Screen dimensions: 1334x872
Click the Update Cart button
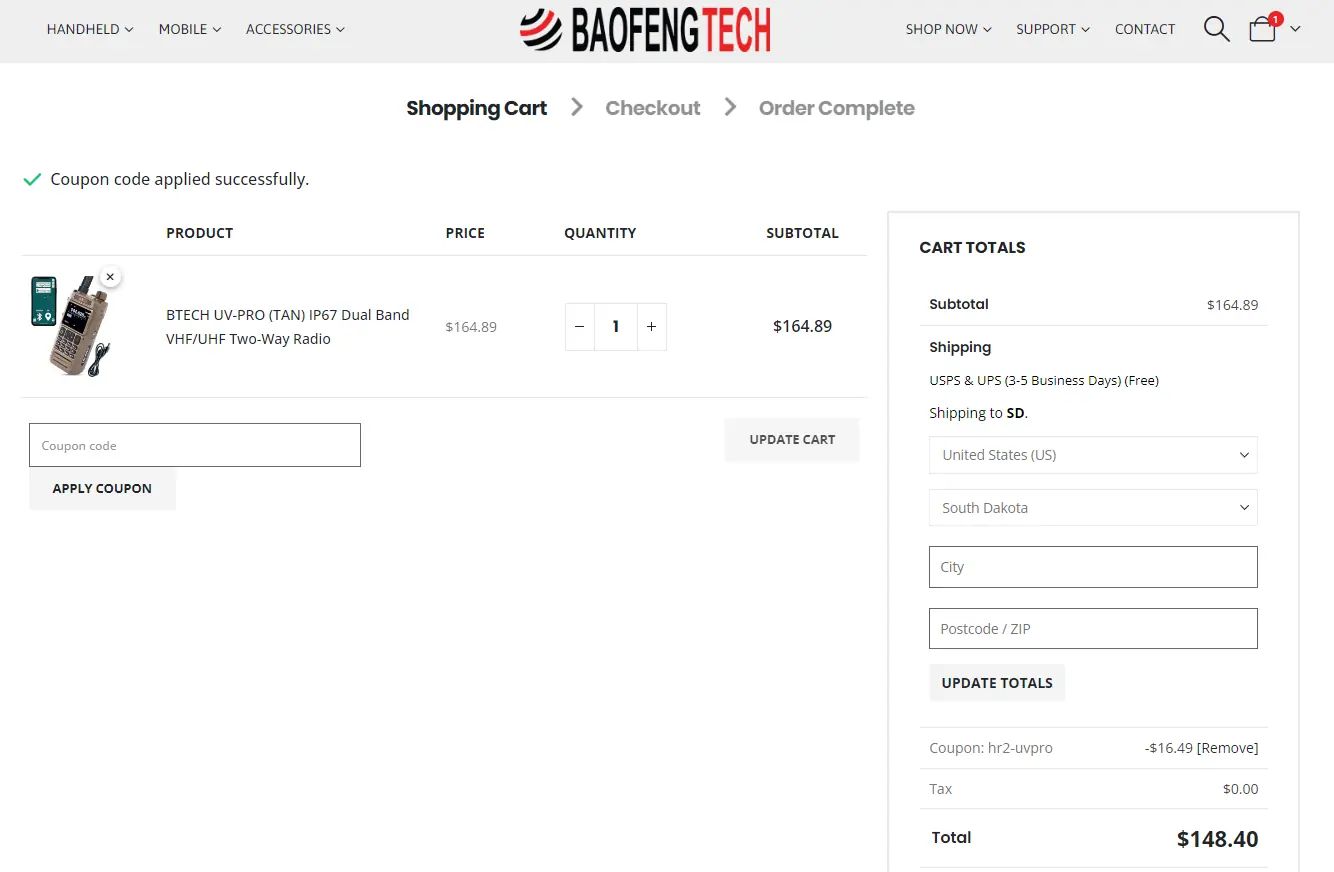(791, 439)
